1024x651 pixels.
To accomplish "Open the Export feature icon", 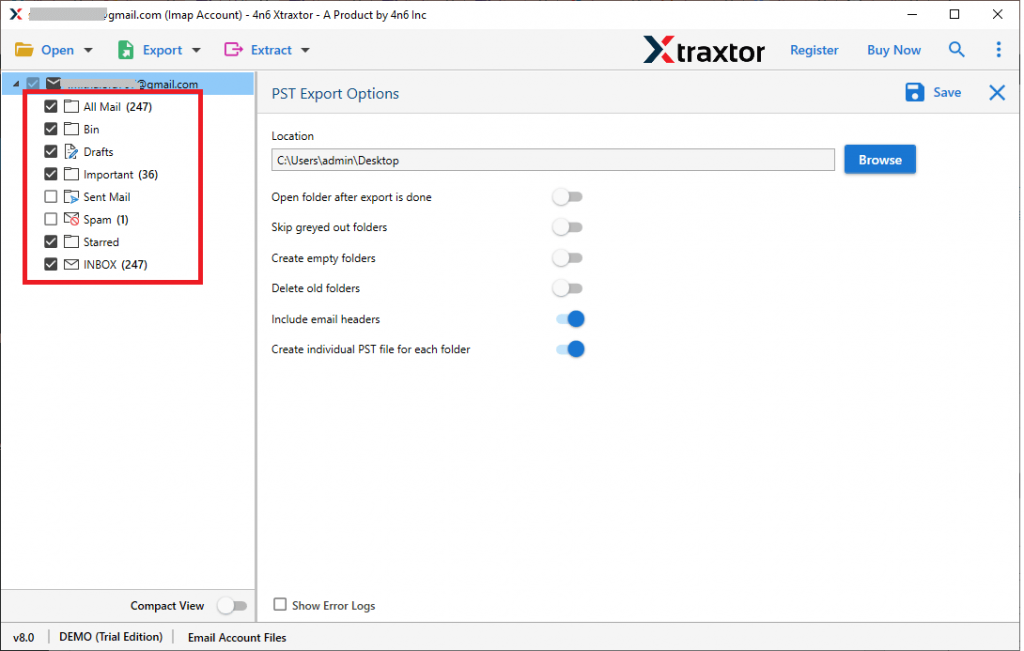I will pos(125,49).
